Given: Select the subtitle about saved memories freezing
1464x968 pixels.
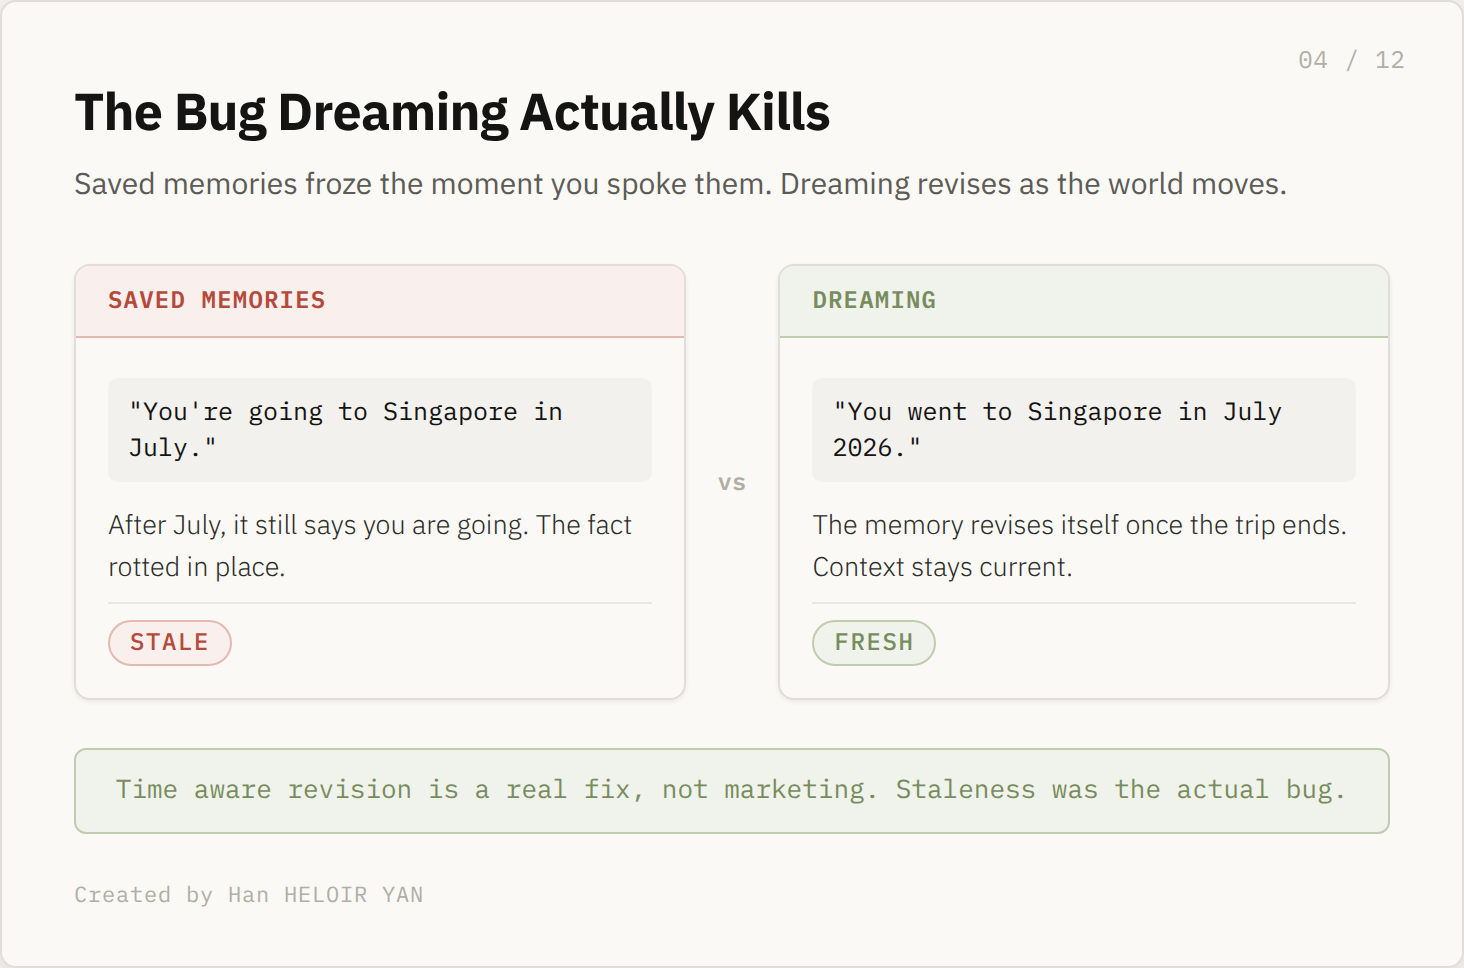Looking at the screenshot, I should 680,184.
